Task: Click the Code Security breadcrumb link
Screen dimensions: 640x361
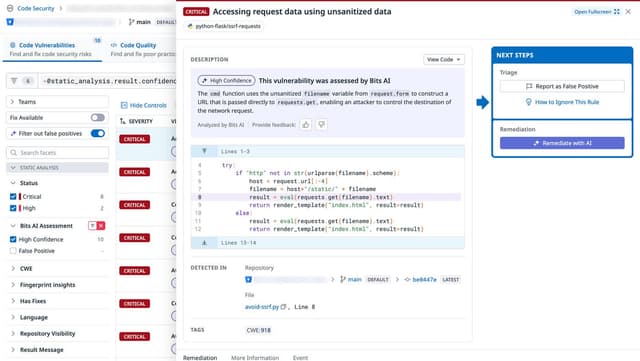Action: click(36, 8)
